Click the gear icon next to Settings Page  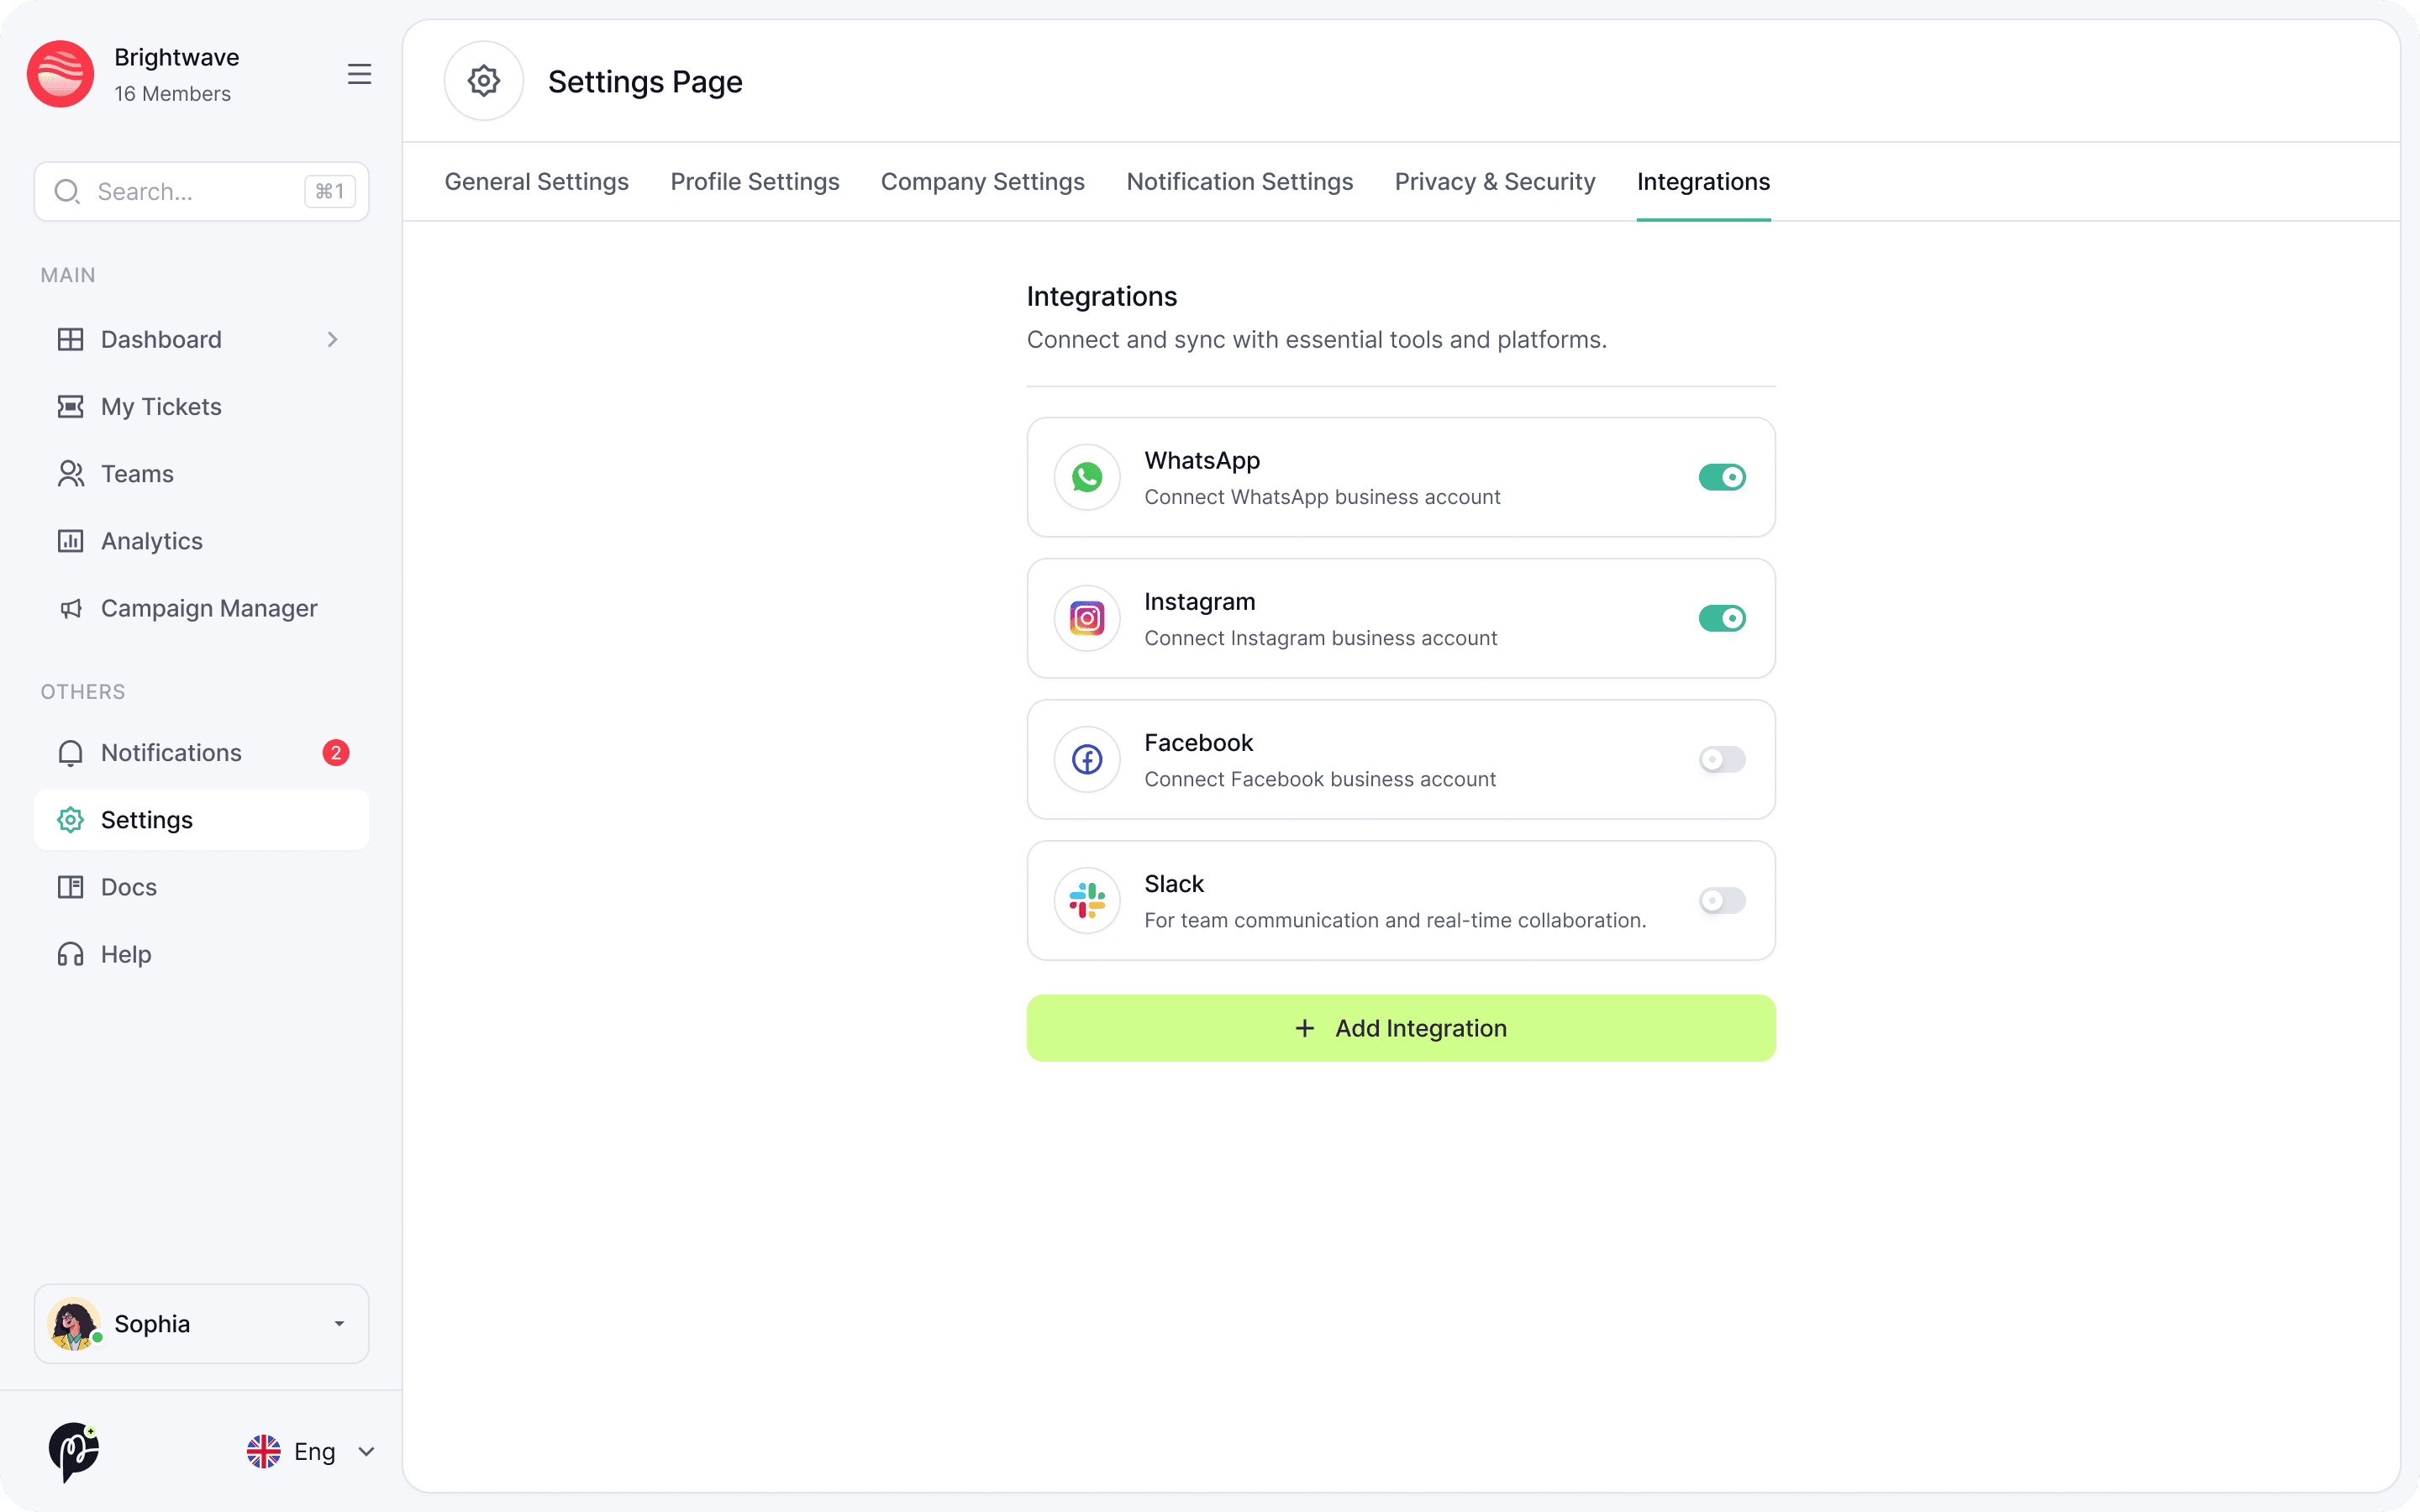click(484, 81)
